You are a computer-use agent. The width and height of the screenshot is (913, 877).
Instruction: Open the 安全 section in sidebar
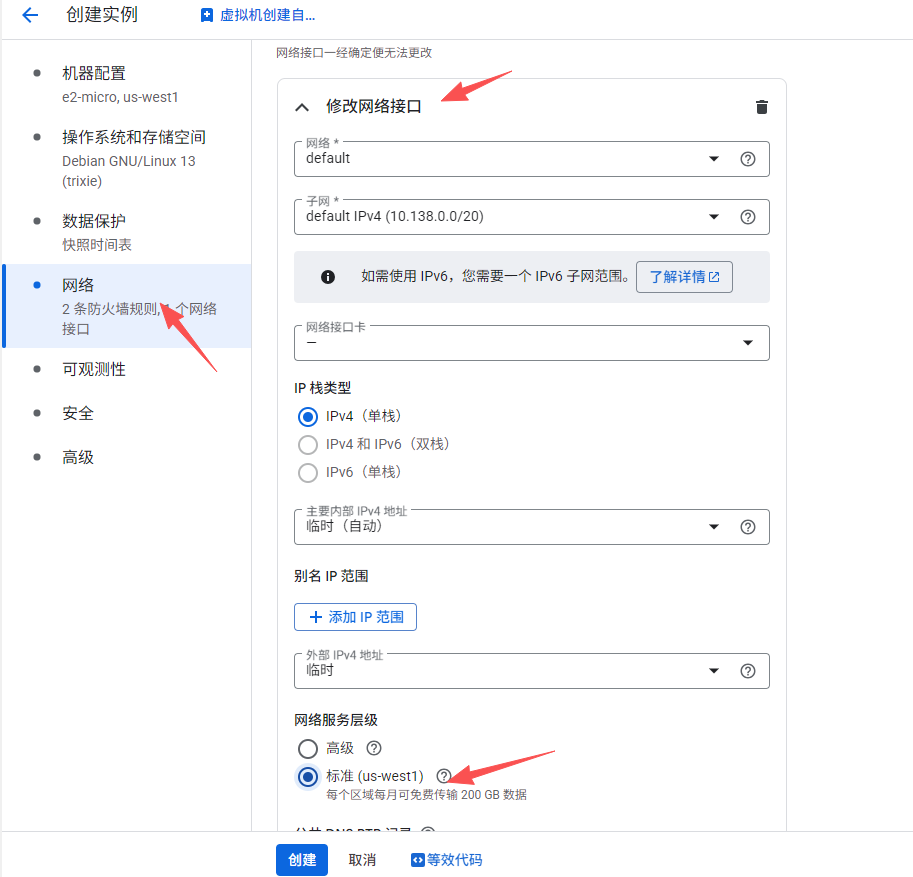click(78, 413)
